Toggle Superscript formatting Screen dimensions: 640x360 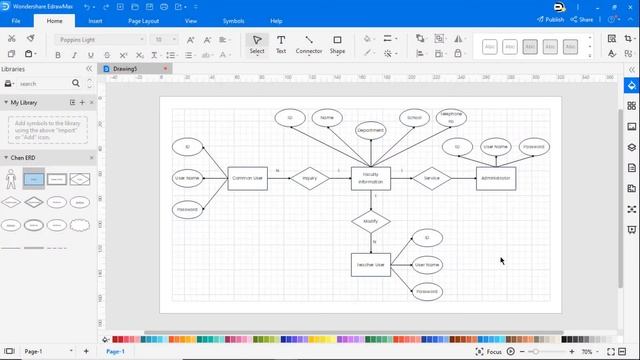[x=123, y=55]
